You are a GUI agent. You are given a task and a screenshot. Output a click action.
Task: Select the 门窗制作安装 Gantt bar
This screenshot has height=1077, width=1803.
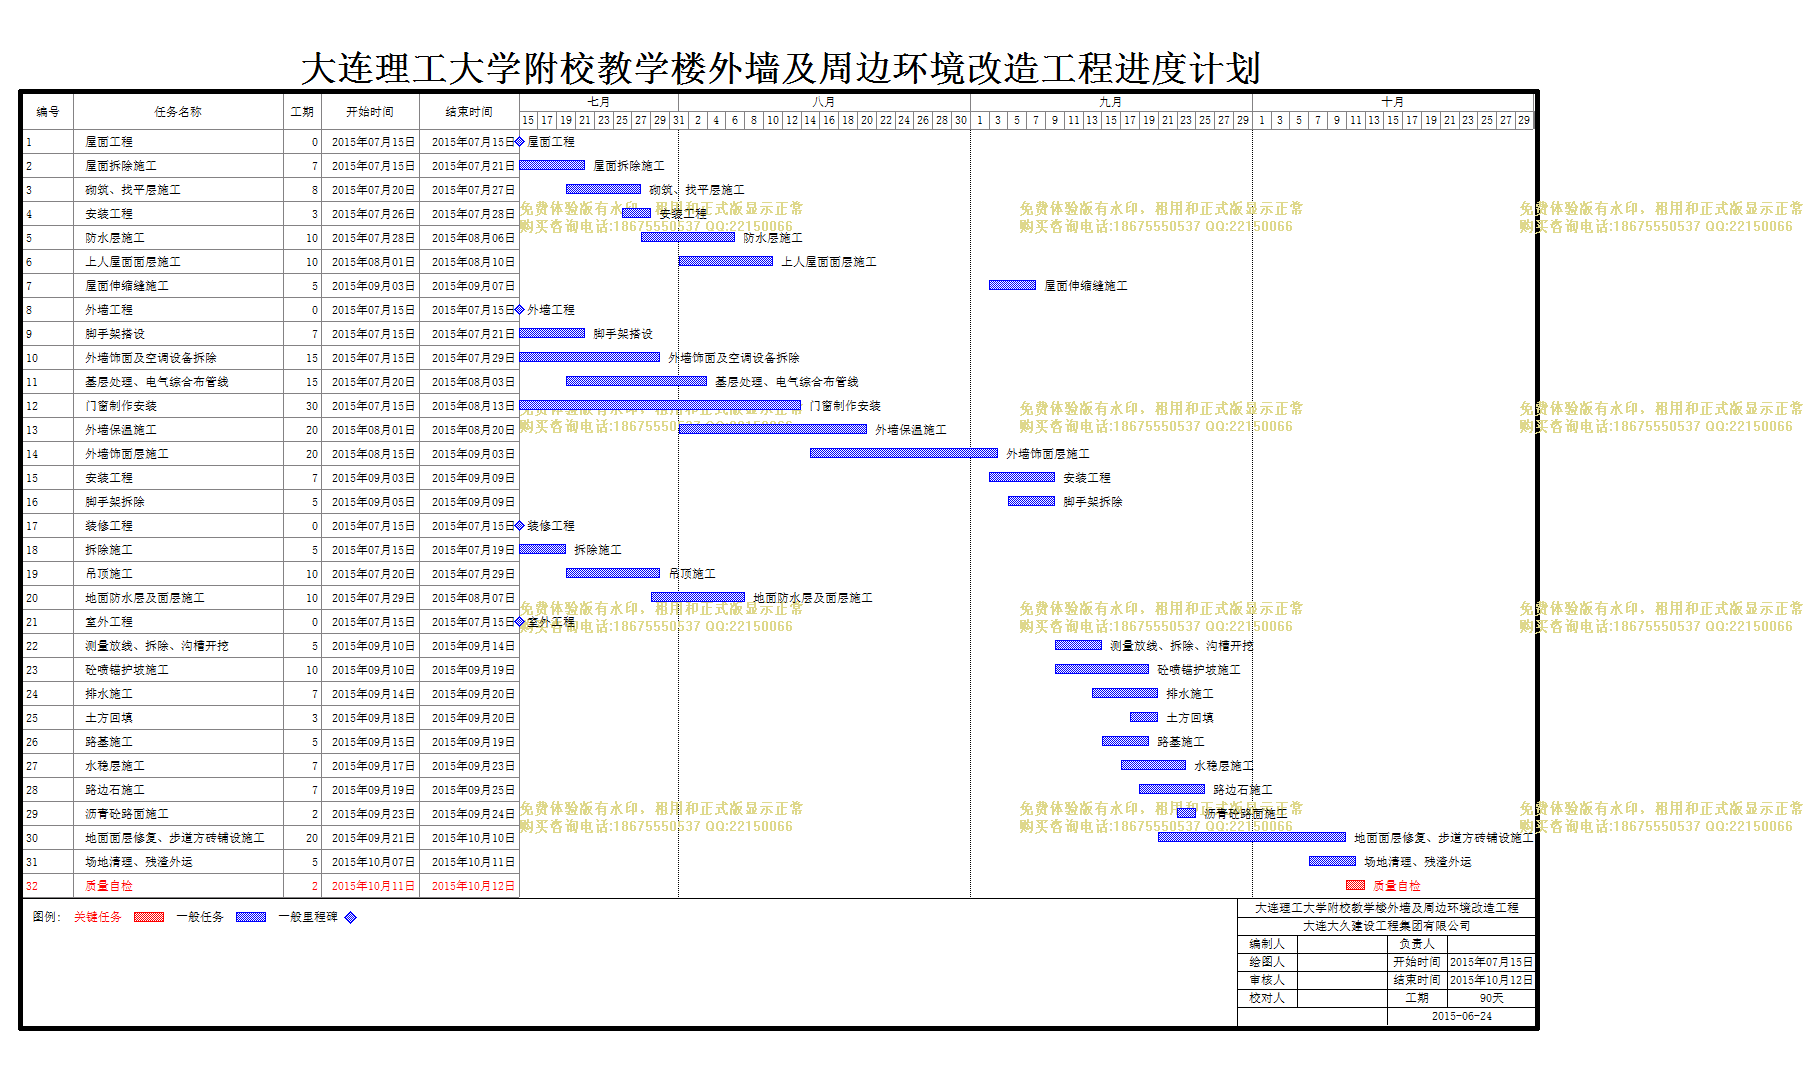[x=660, y=405]
